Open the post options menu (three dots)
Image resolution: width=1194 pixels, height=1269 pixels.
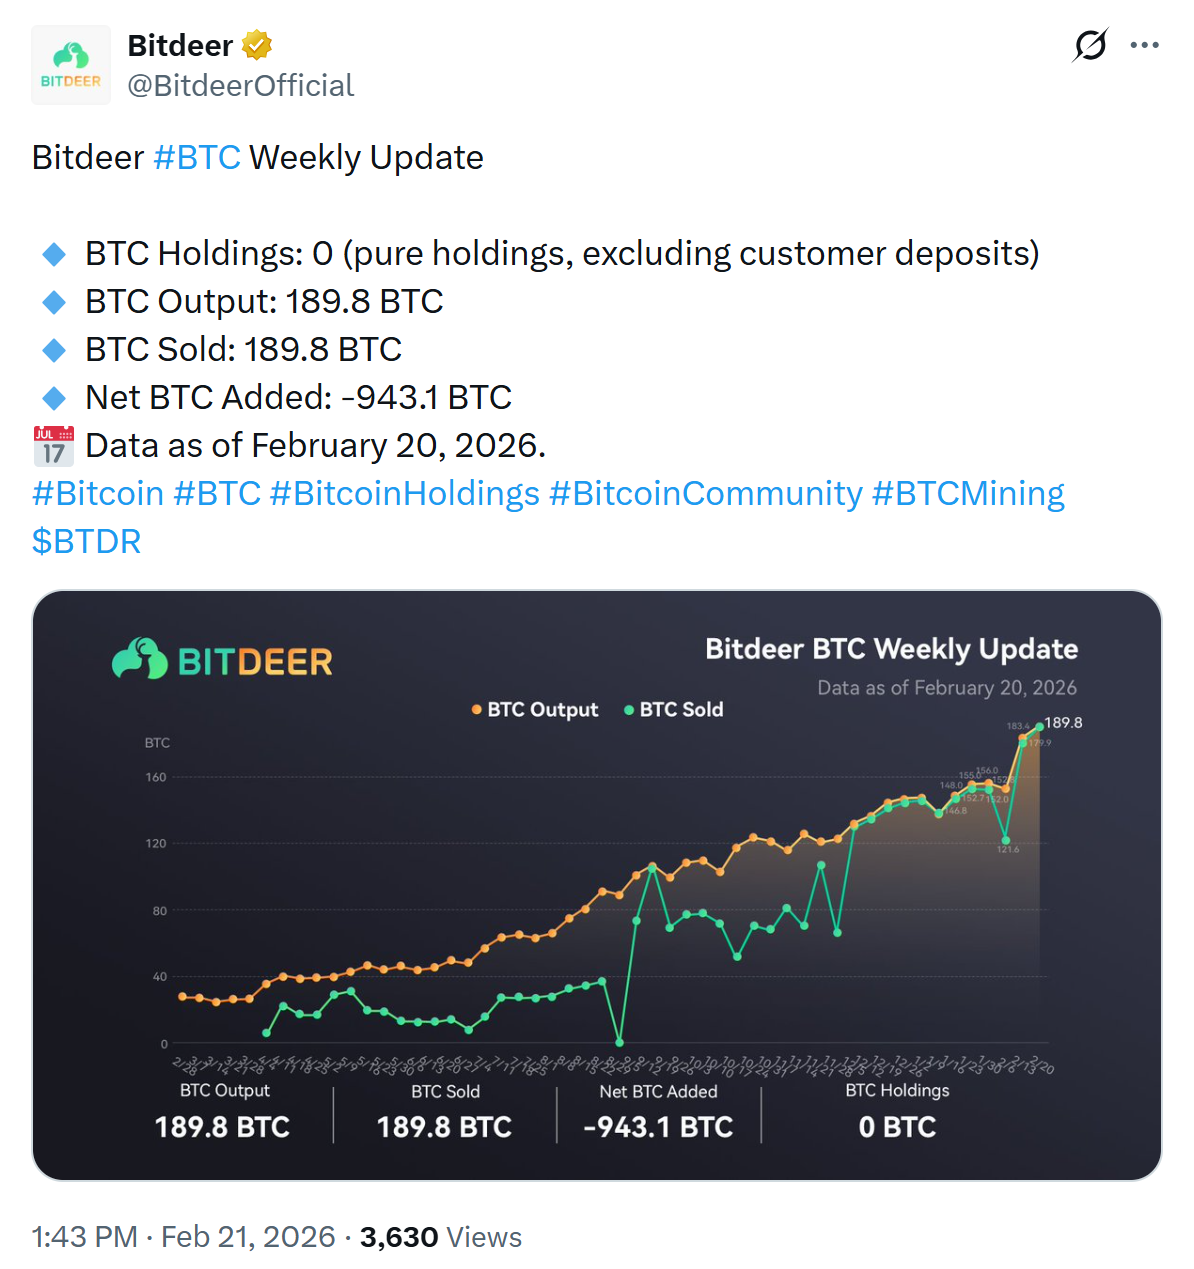[x=1146, y=44]
